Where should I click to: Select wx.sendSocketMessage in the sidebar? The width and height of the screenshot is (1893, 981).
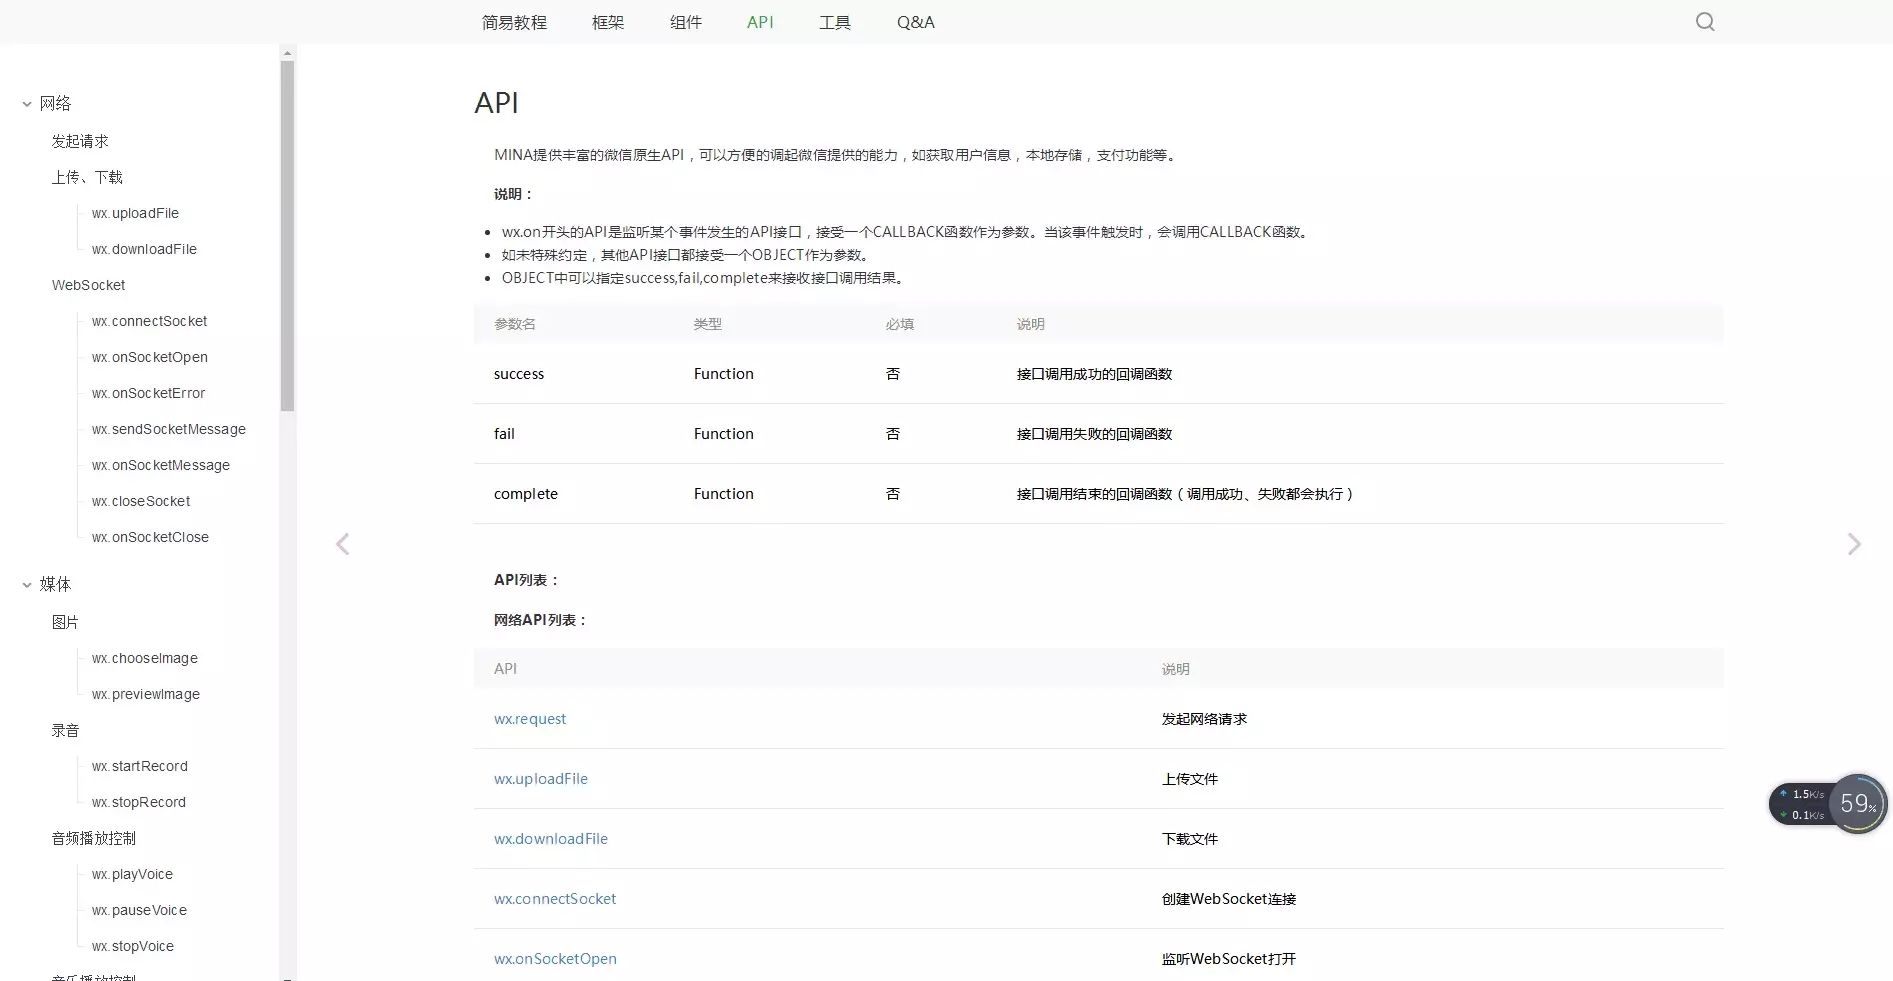pos(168,429)
